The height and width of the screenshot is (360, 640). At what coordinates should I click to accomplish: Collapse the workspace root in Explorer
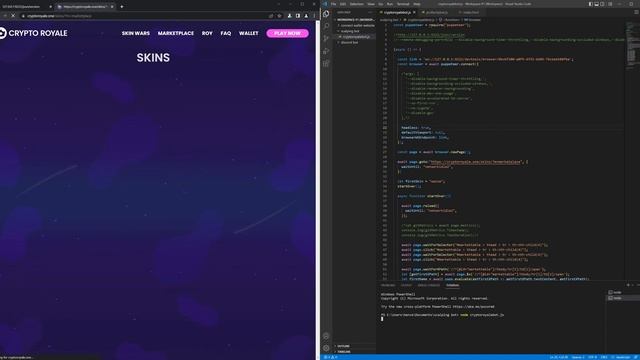click(355, 20)
